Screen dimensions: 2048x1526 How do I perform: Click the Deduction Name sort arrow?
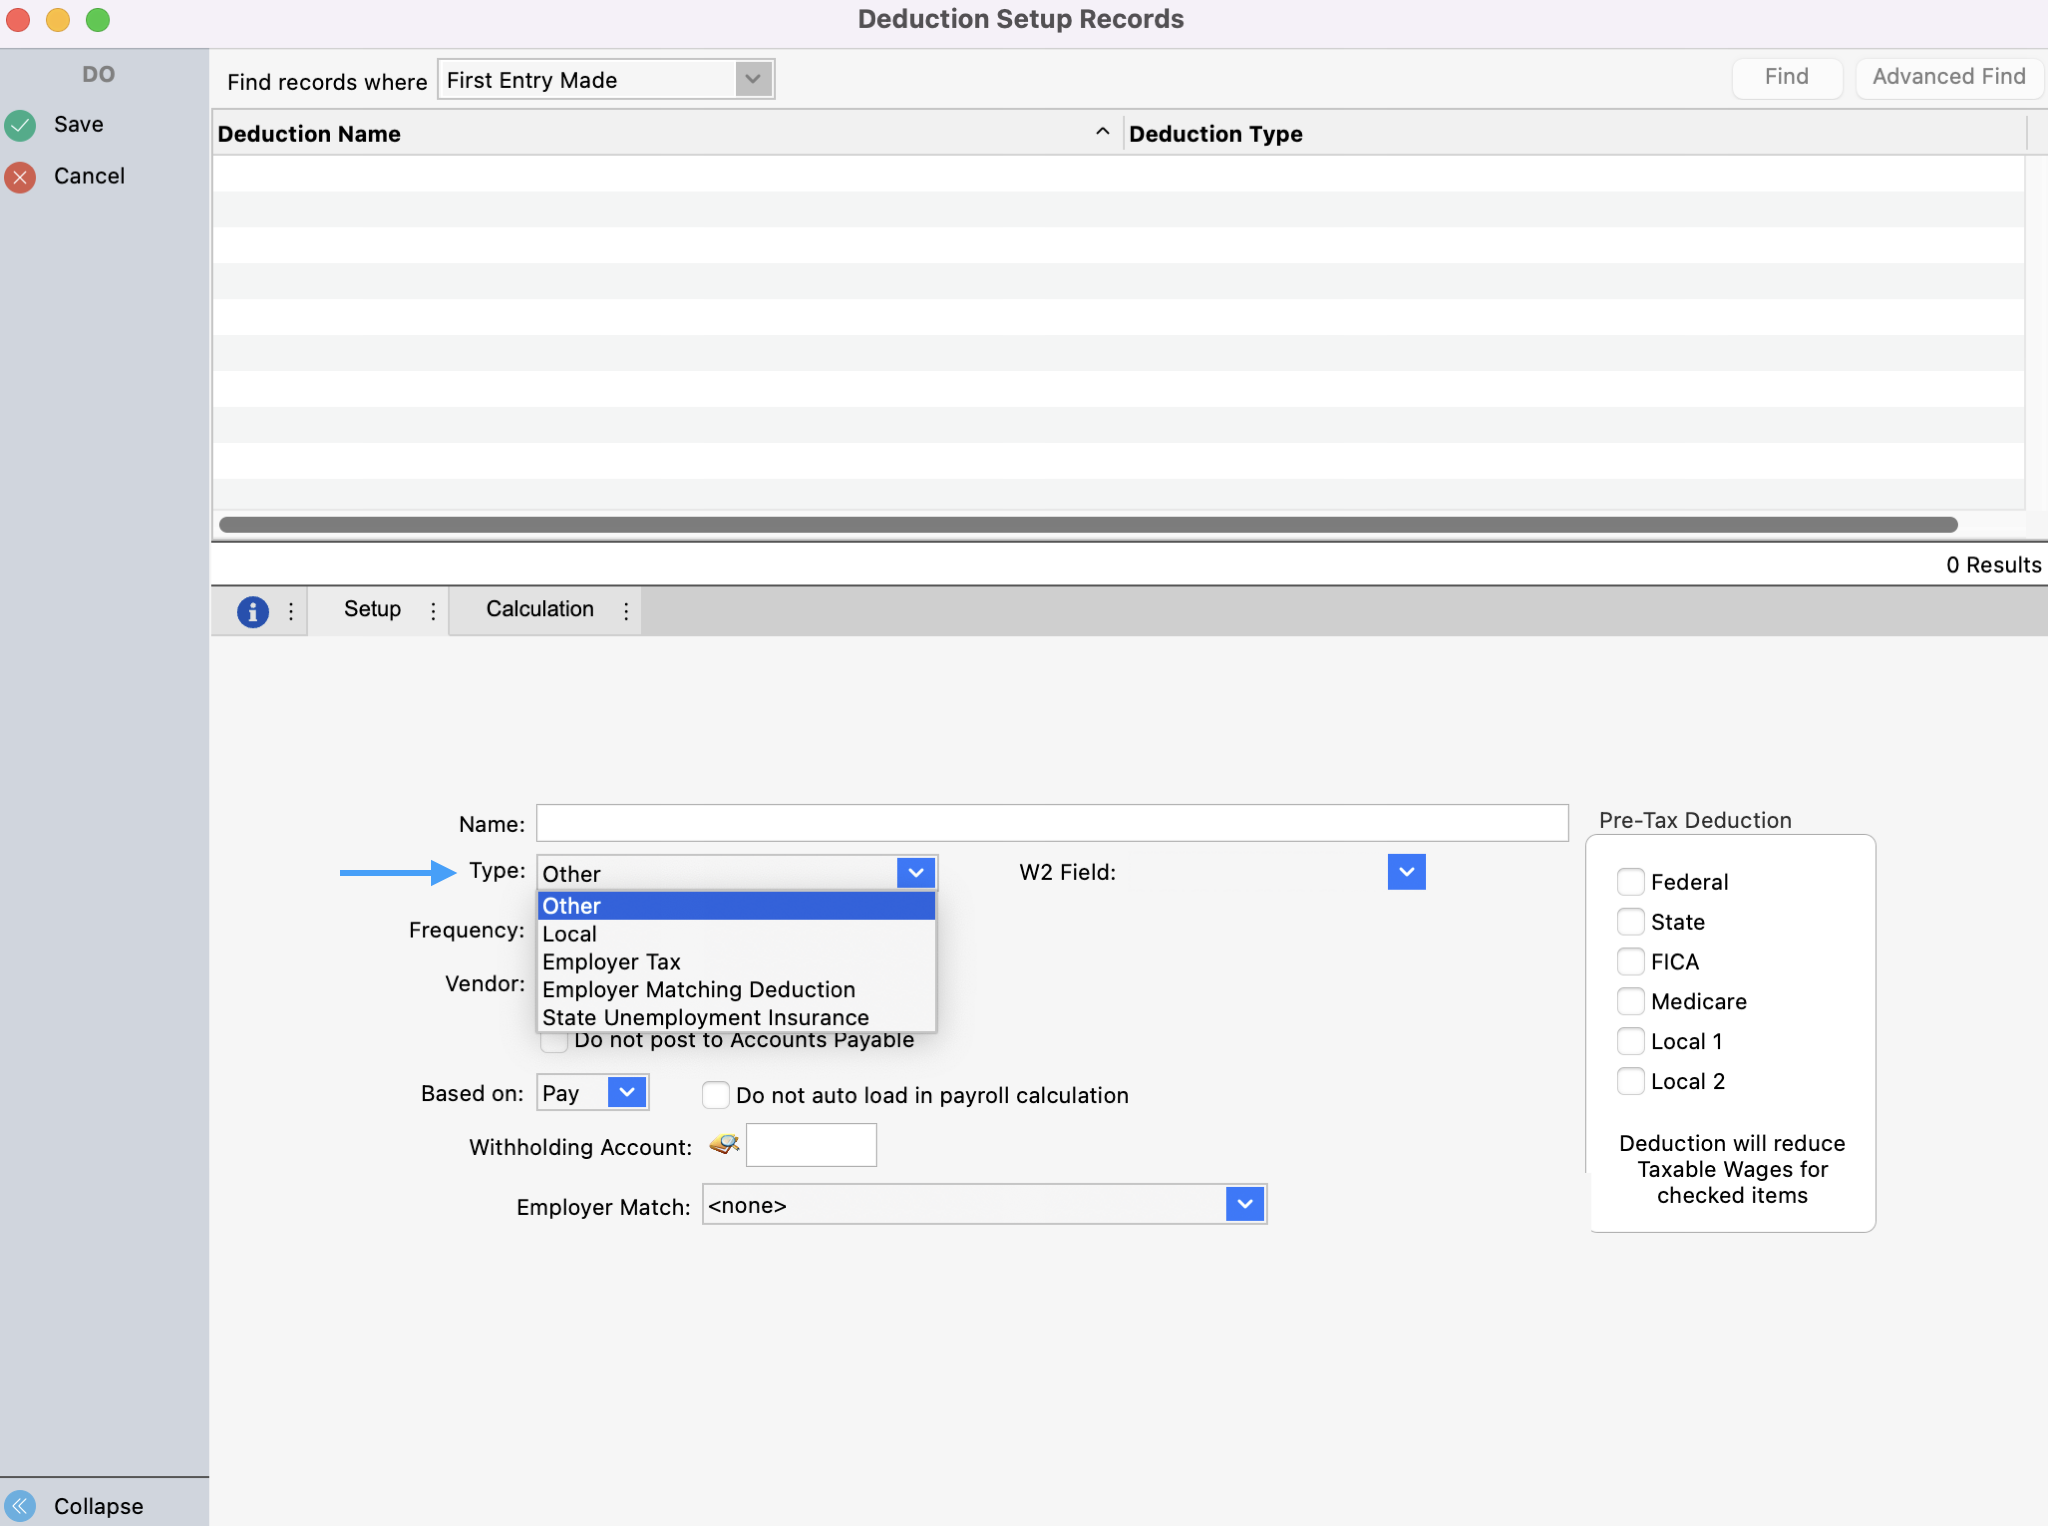[x=1102, y=132]
